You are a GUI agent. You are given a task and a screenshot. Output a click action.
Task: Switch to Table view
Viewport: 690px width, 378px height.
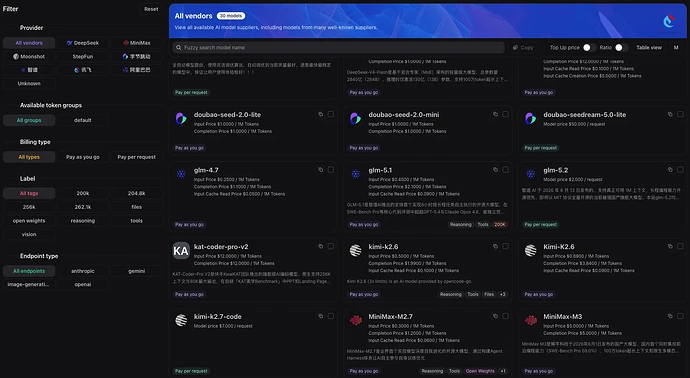pyautogui.click(x=649, y=48)
